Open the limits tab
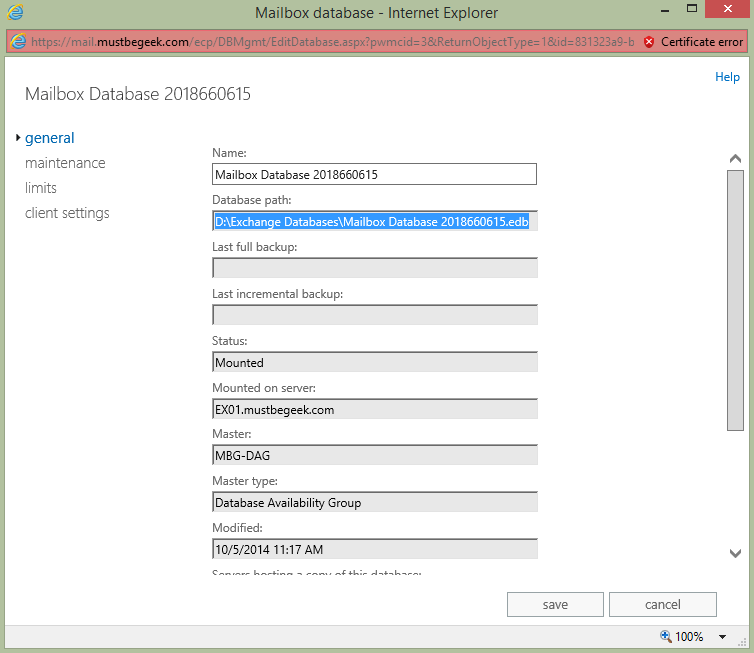 click(41, 188)
